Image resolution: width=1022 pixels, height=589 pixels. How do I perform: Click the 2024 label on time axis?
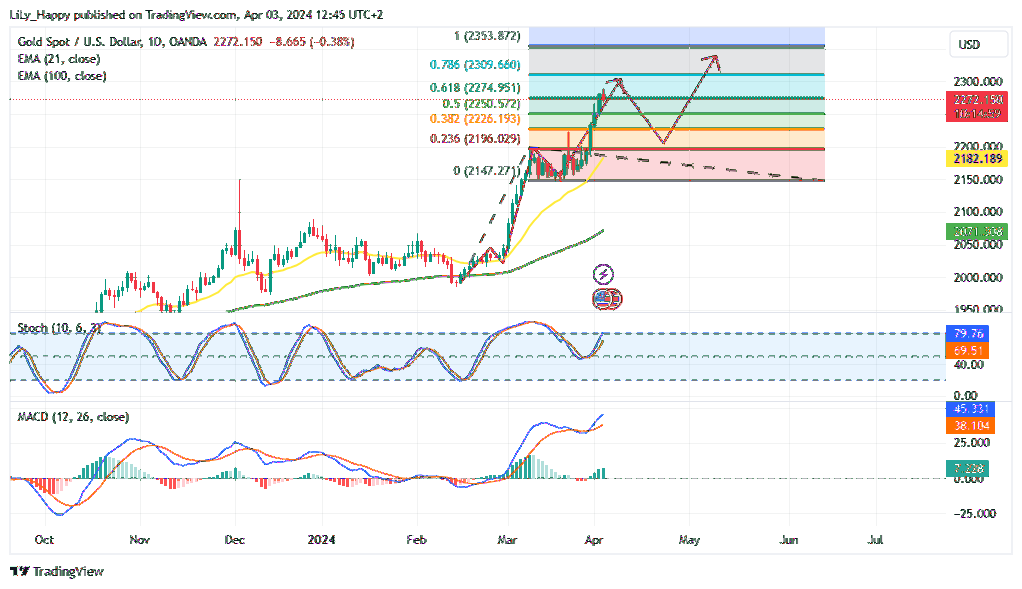click(x=321, y=539)
